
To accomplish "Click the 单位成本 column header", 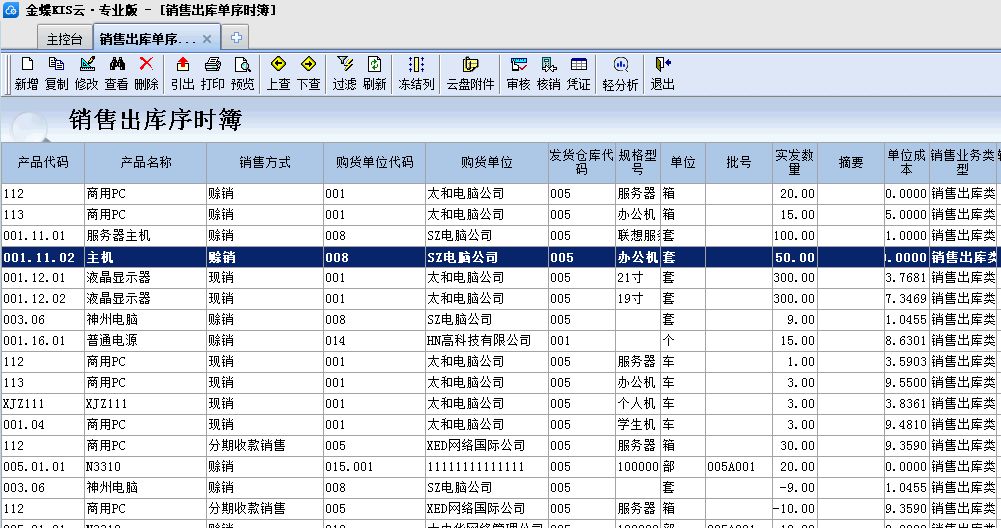I will tap(907, 163).
